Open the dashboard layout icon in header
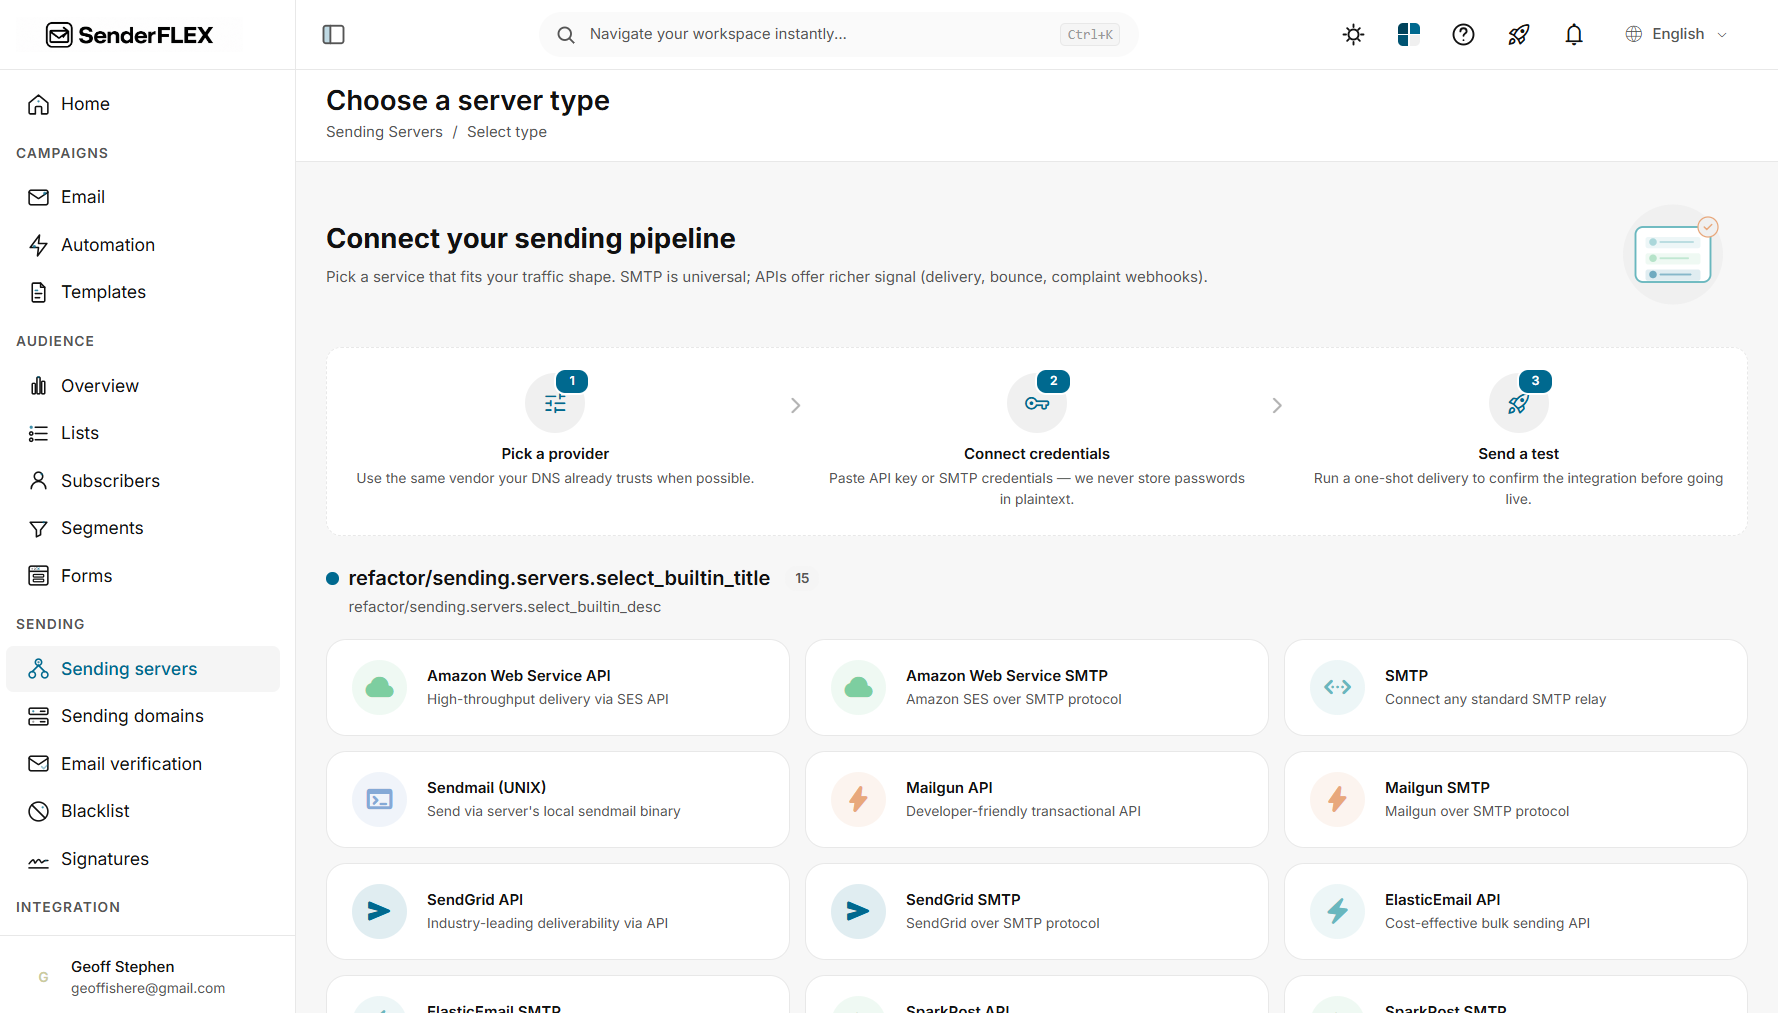The image size is (1778, 1013). coord(1409,35)
